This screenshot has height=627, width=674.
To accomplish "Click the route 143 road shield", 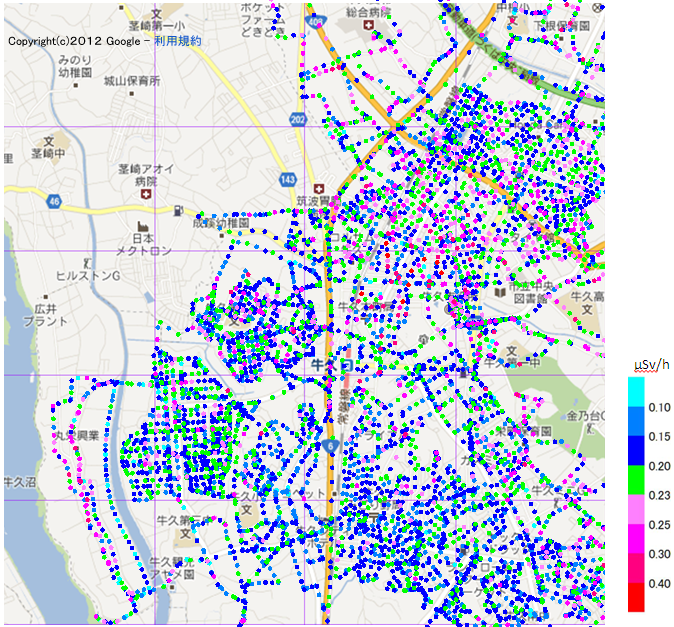I will [x=288, y=180].
